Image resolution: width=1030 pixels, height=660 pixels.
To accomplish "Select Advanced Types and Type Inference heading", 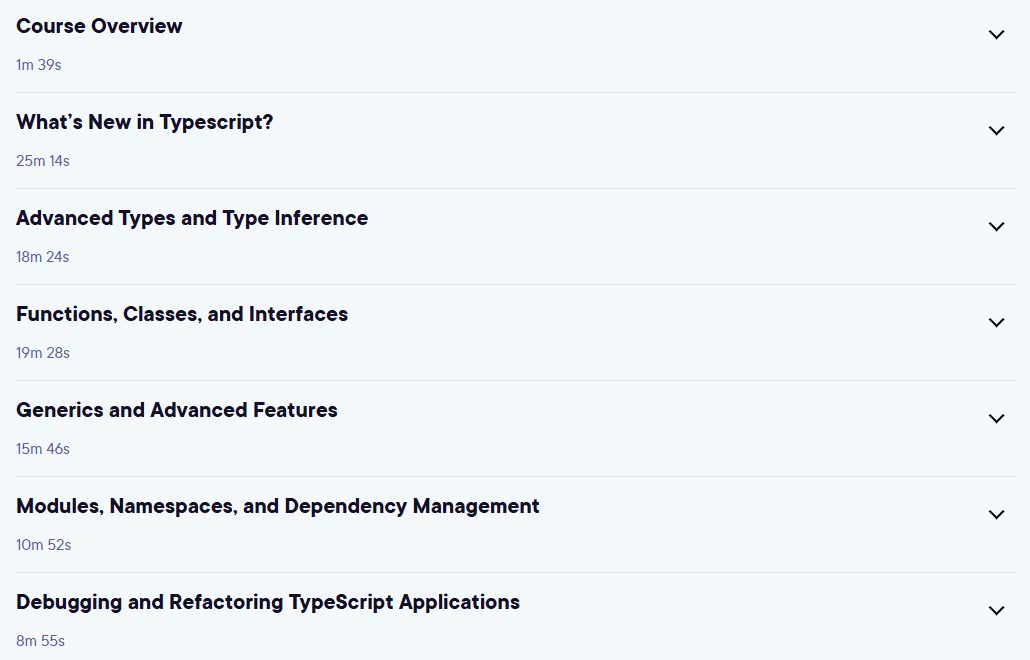I will click(x=192, y=218).
